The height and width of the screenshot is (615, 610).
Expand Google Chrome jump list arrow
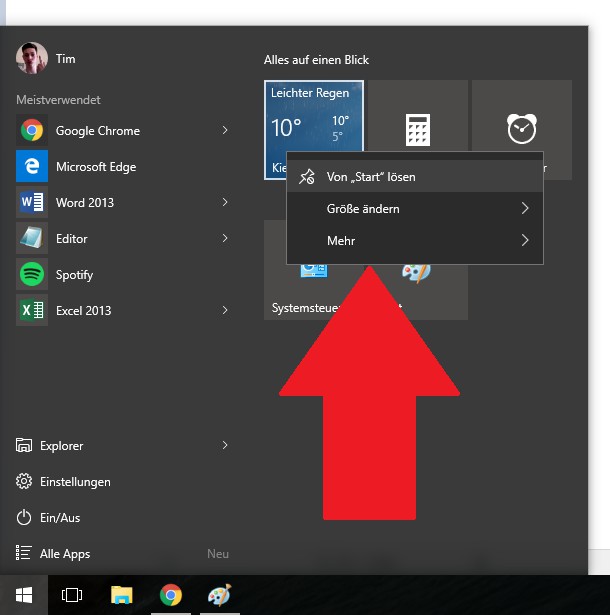(225, 131)
